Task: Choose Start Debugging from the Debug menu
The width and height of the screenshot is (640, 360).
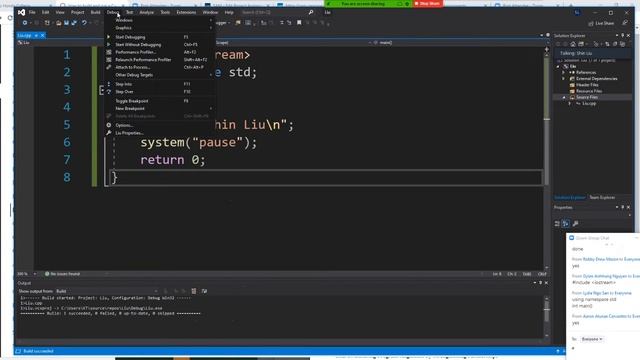Action: tap(160, 37)
